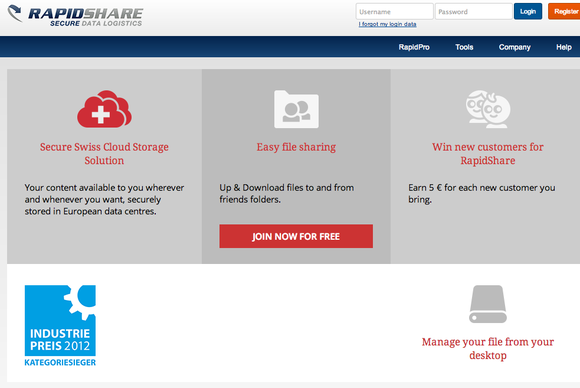Click the shared folder icon
The image size is (580, 388).
(x=296, y=109)
